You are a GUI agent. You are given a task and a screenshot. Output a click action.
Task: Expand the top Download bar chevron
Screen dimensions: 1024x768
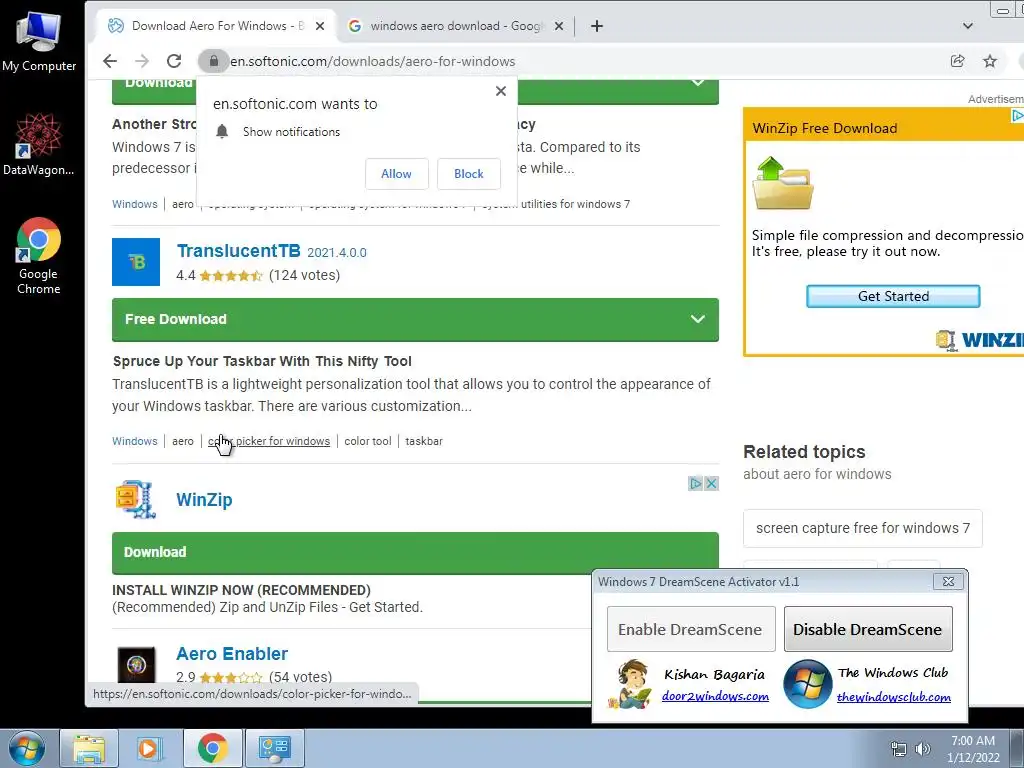tap(697, 84)
